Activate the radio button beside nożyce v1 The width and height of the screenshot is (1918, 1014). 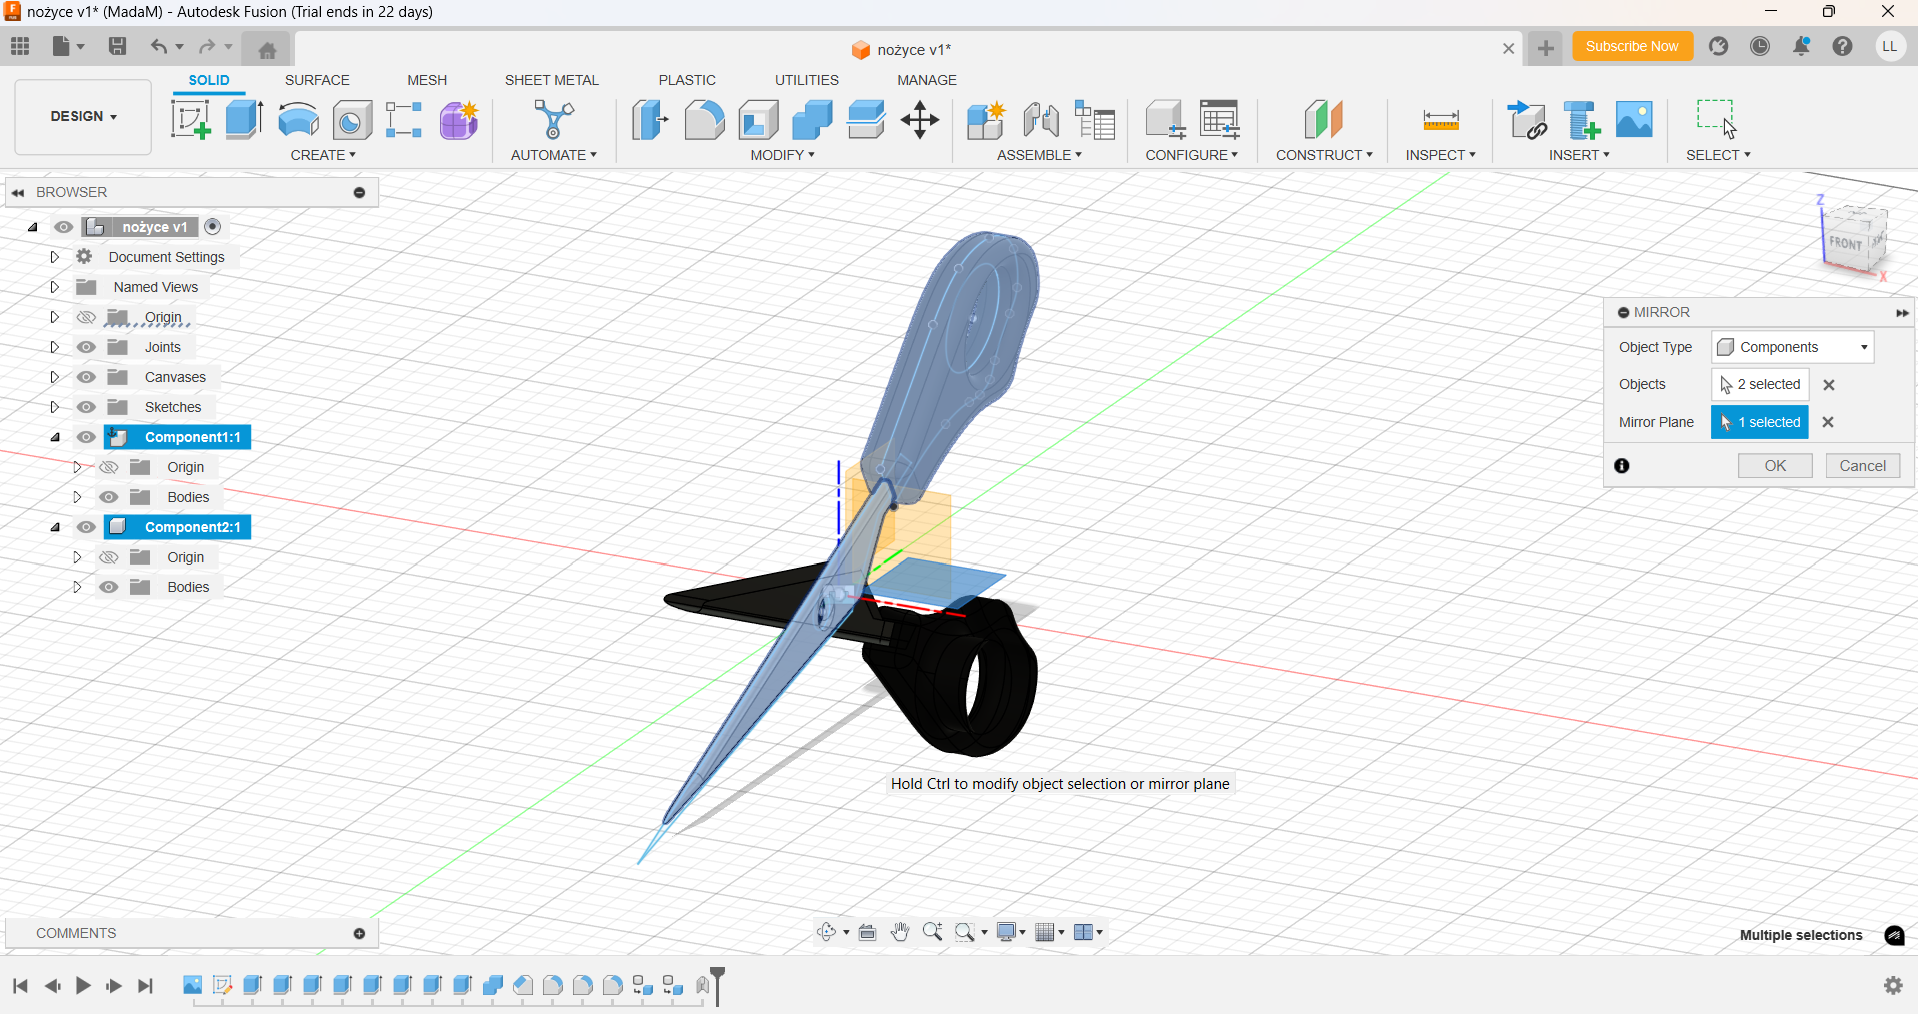click(213, 227)
